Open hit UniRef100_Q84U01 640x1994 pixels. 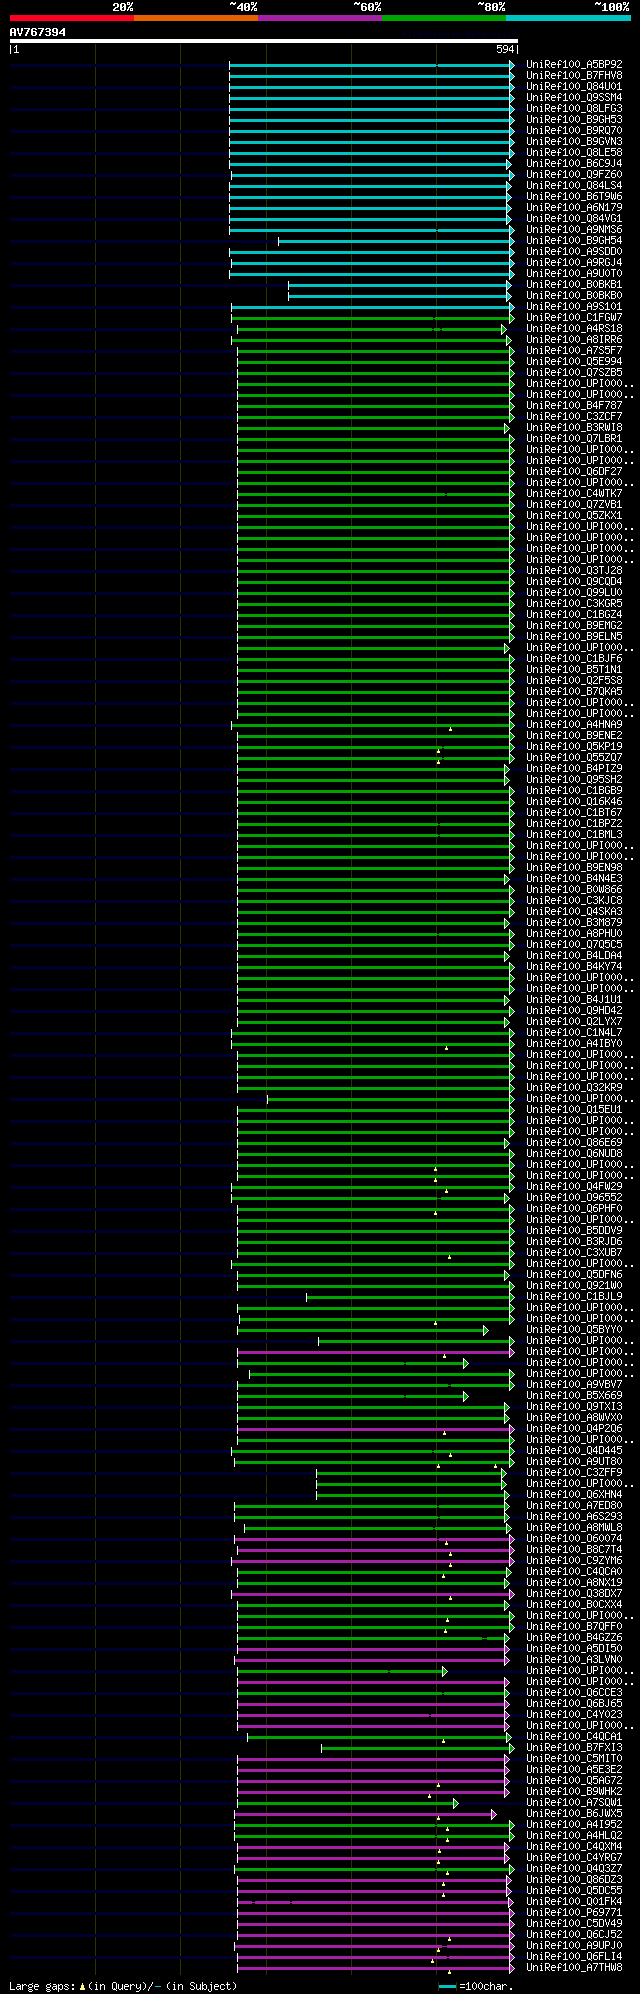pyautogui.click(x=574, y=87)
